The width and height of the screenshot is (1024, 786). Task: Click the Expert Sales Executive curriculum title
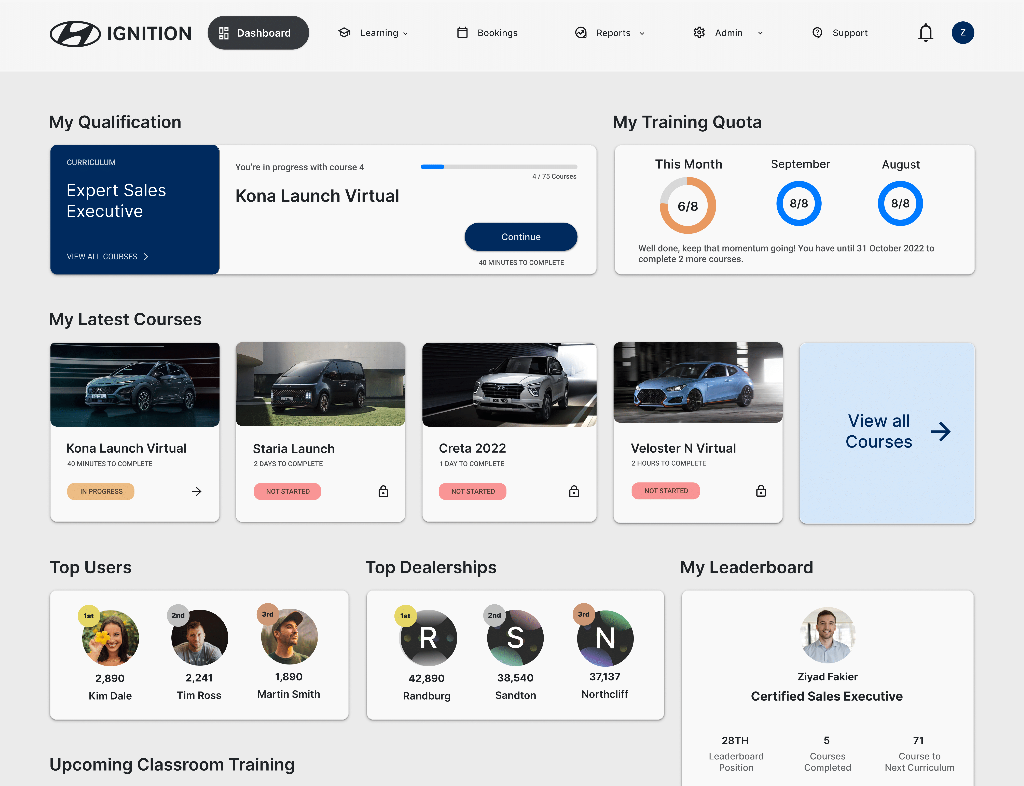(x=116, y=201)
